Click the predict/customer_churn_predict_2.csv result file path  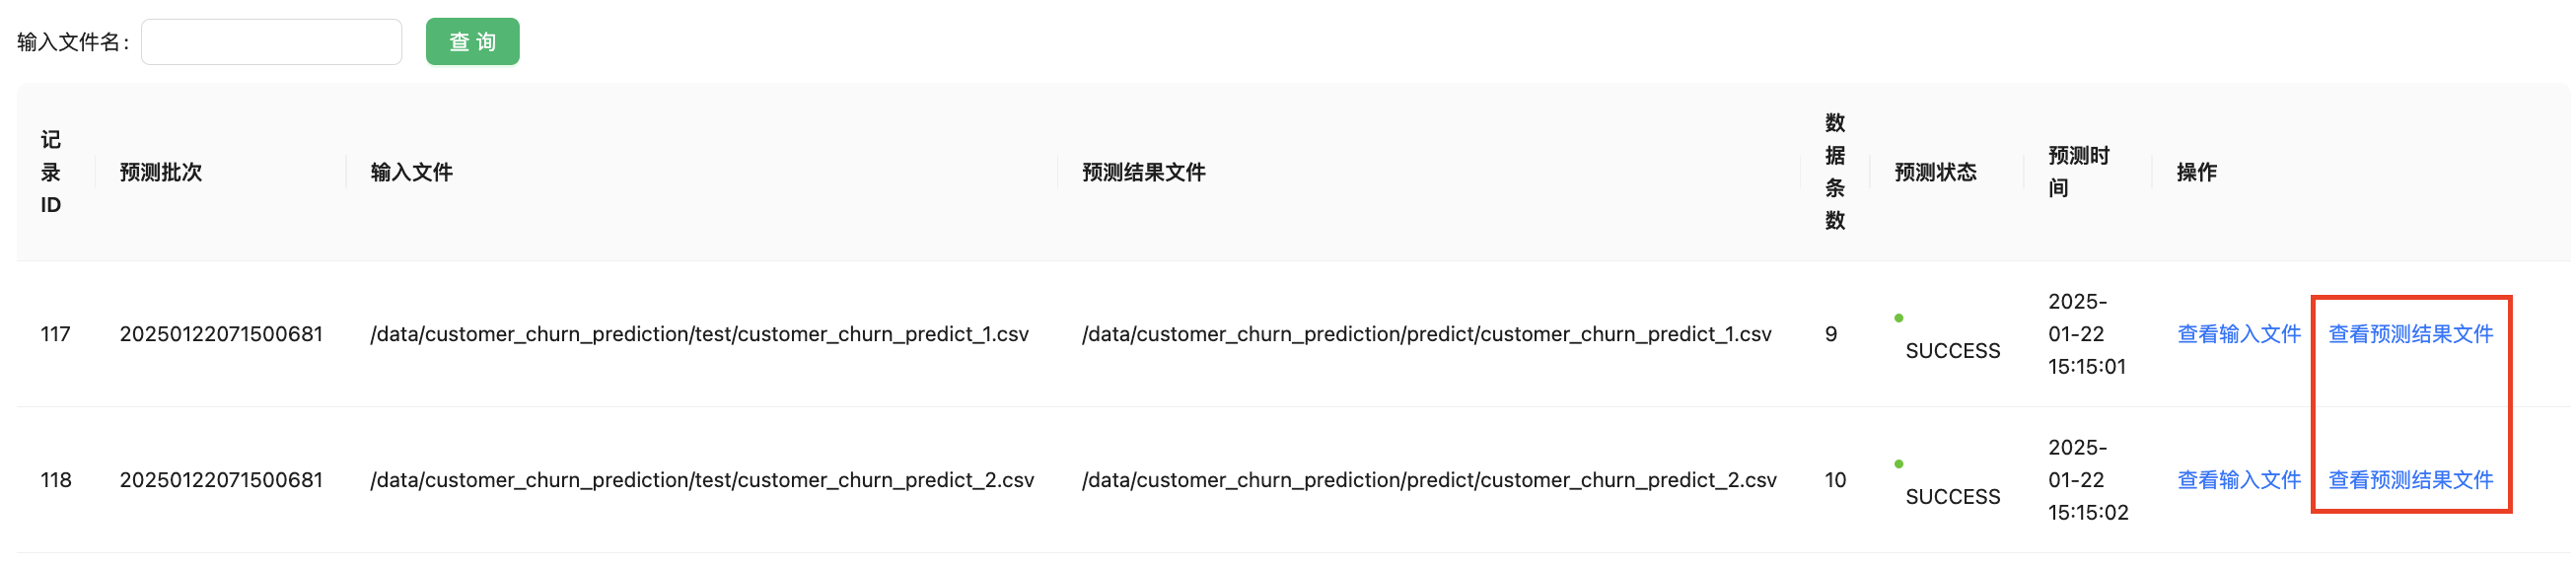[x=1428, y=480]
